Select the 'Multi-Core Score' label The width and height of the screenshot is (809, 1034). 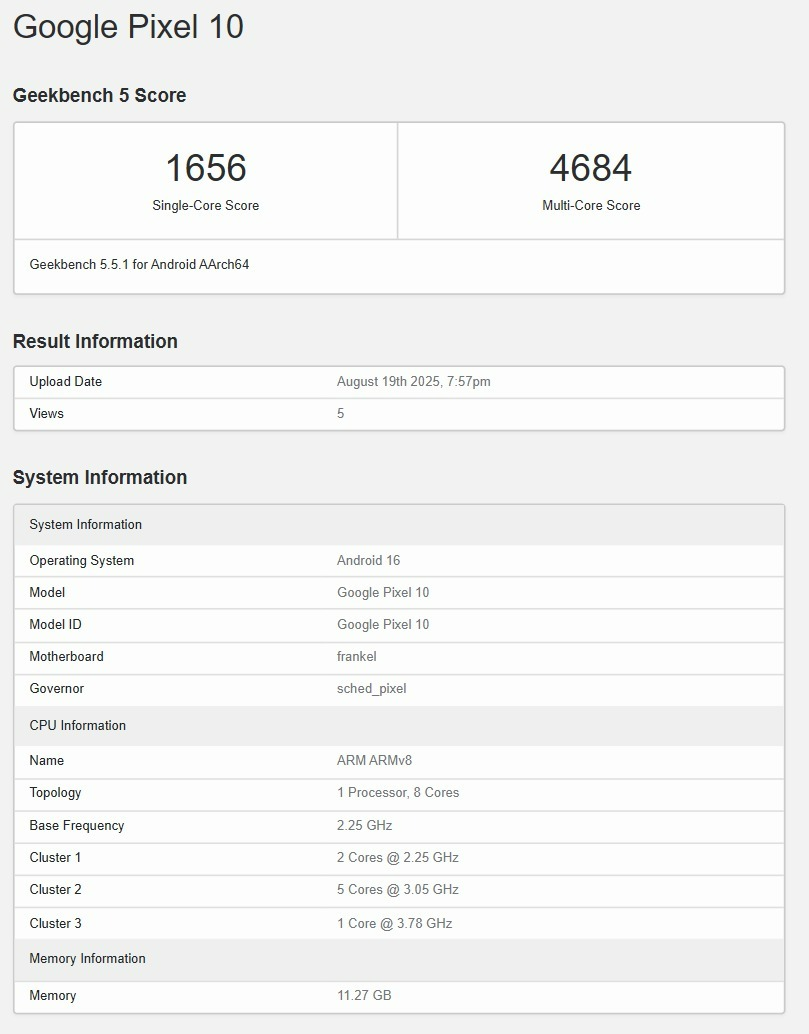click(591, 205)
